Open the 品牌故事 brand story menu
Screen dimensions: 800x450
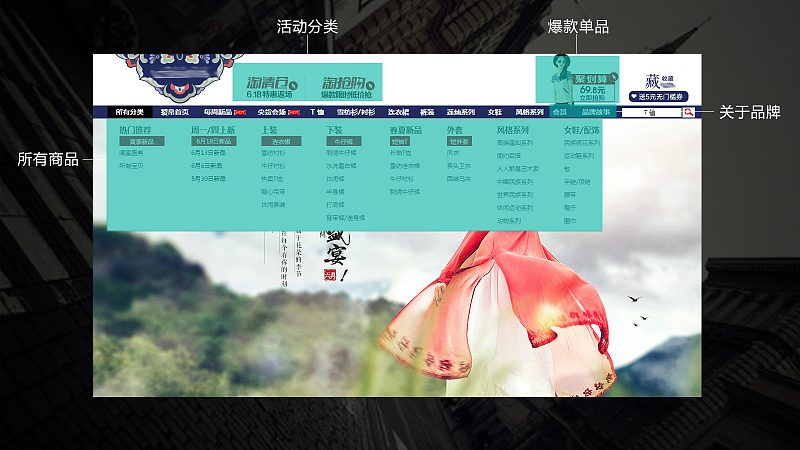pos(596,112)
